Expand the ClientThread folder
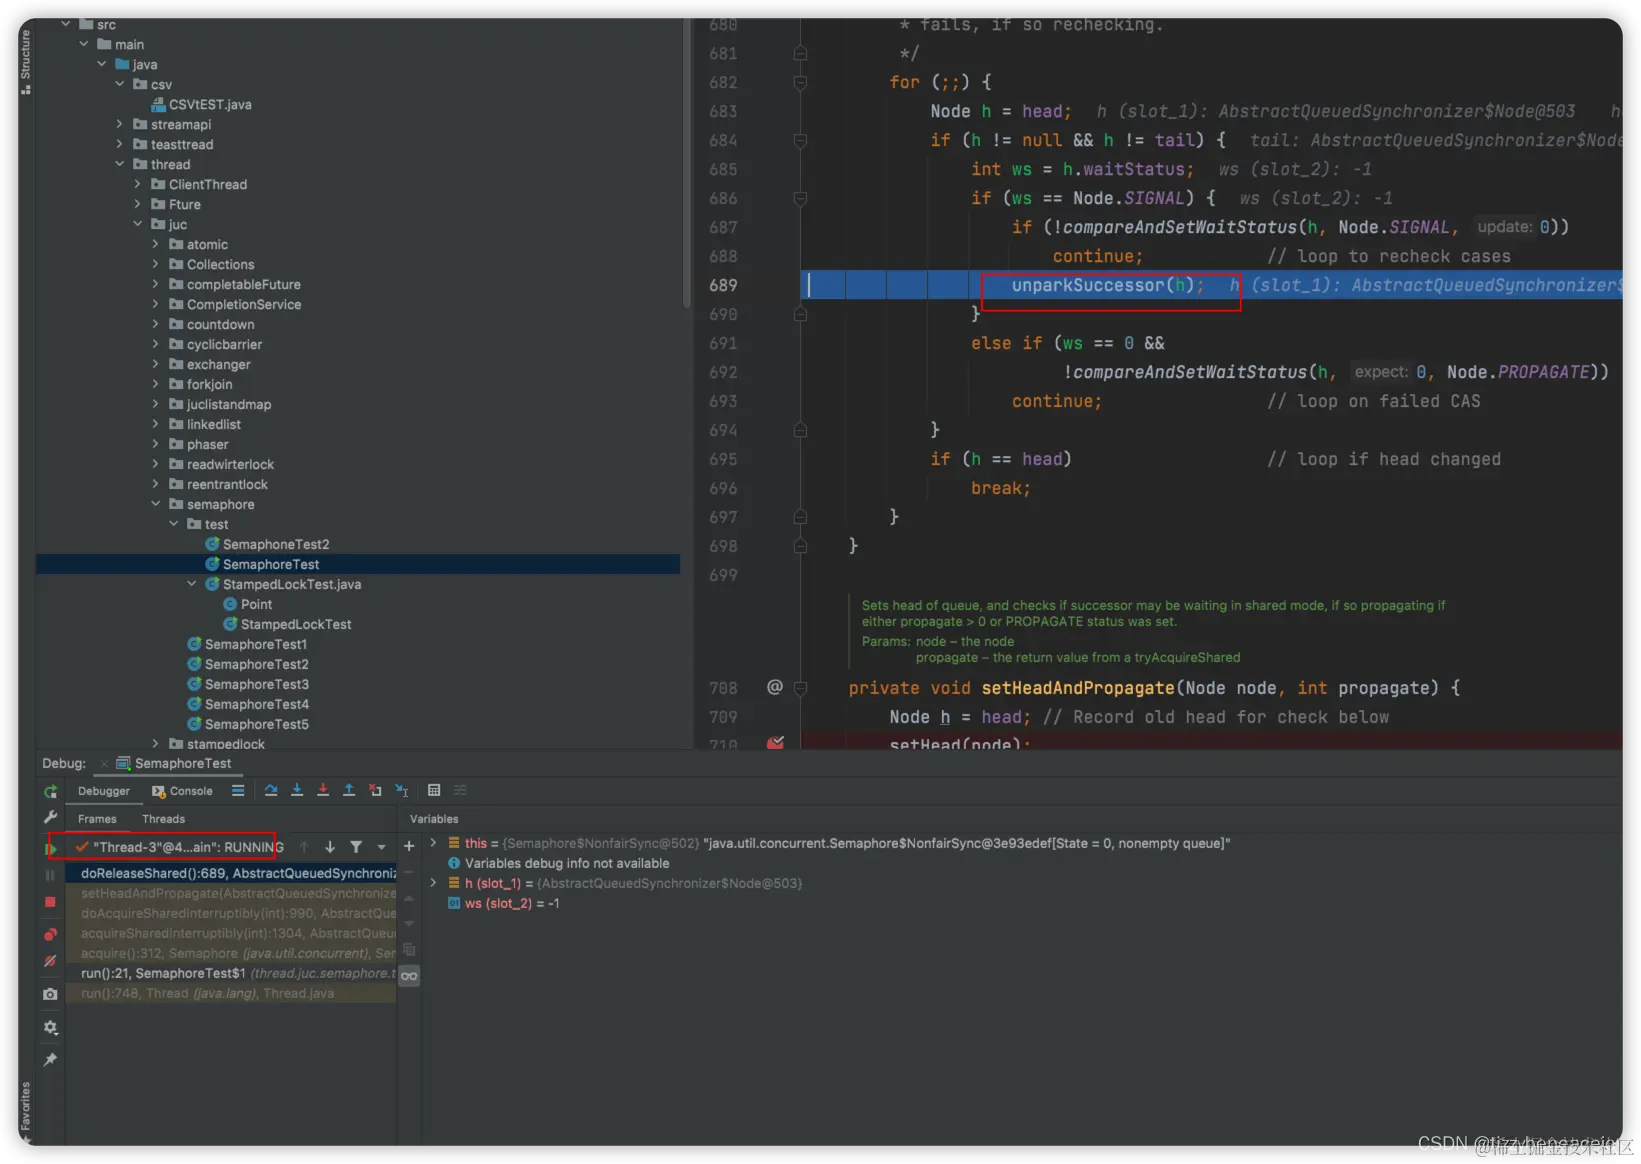This screenshot has height=1164, width=1641. click(x=138, y=184)
